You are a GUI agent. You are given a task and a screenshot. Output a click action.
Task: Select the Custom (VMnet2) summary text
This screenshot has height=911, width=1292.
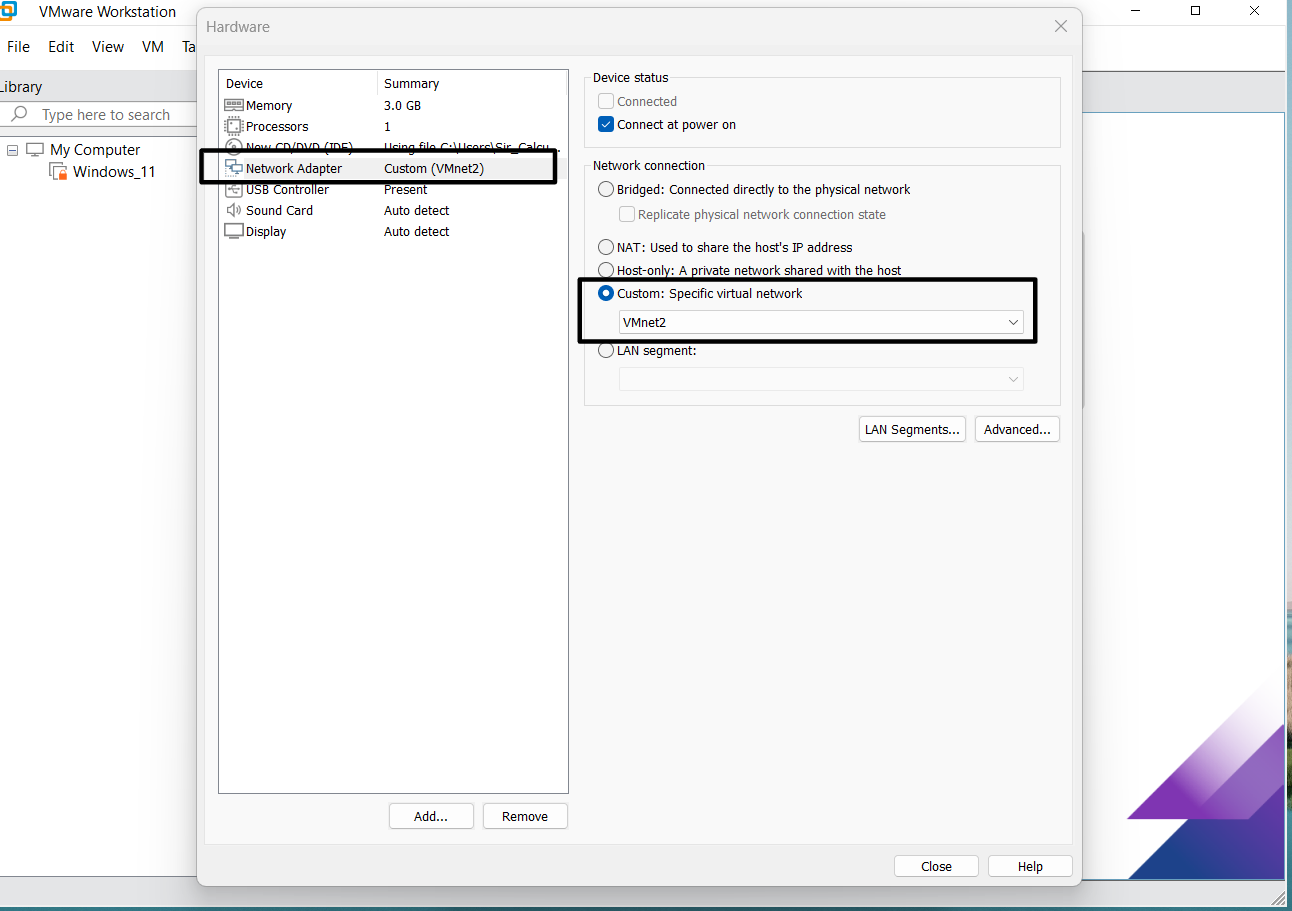[x=434, y=168]
